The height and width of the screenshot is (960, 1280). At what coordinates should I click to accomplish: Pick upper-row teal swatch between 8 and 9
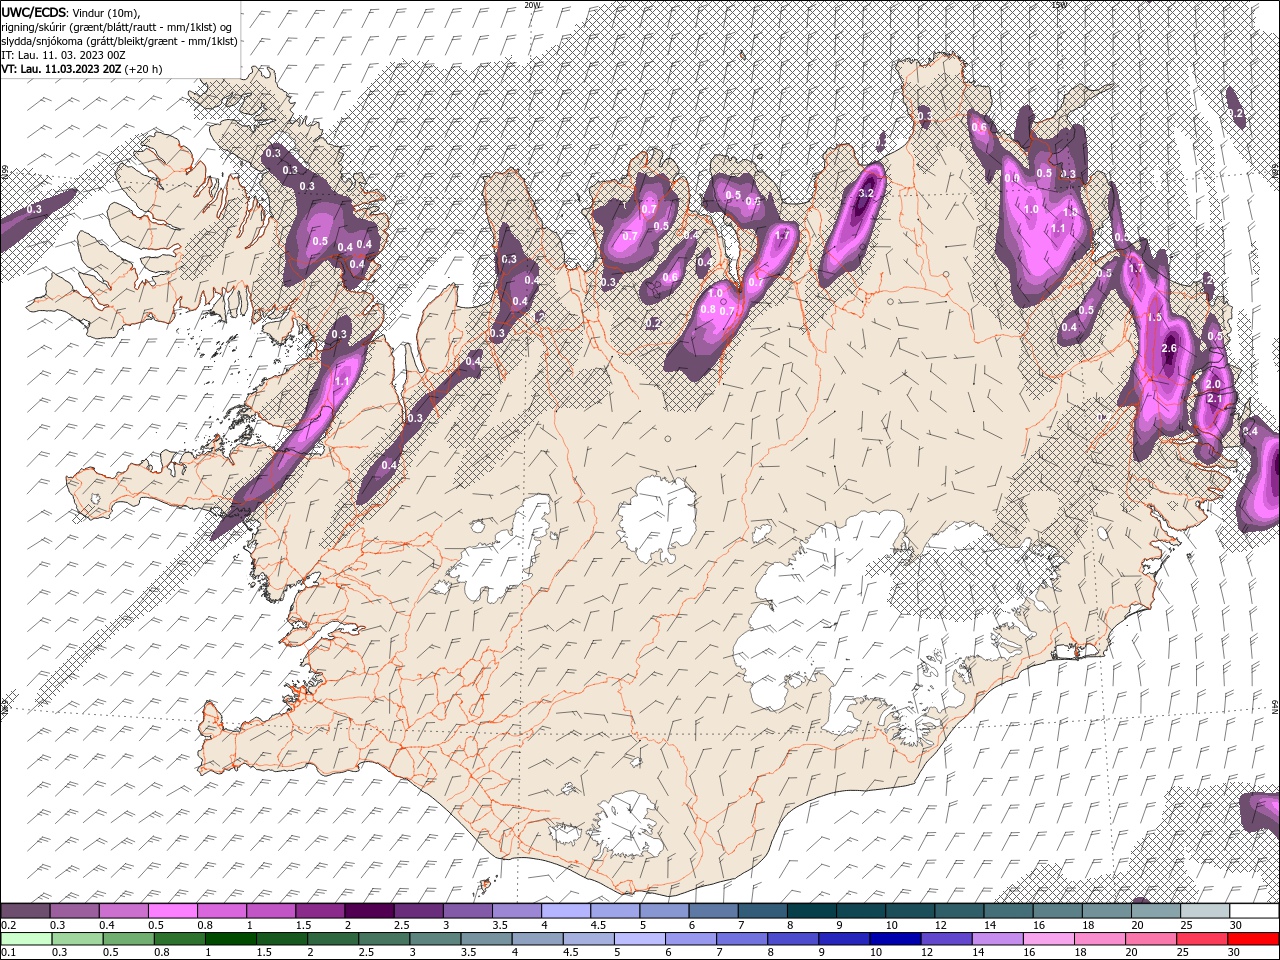click(811, 911)
